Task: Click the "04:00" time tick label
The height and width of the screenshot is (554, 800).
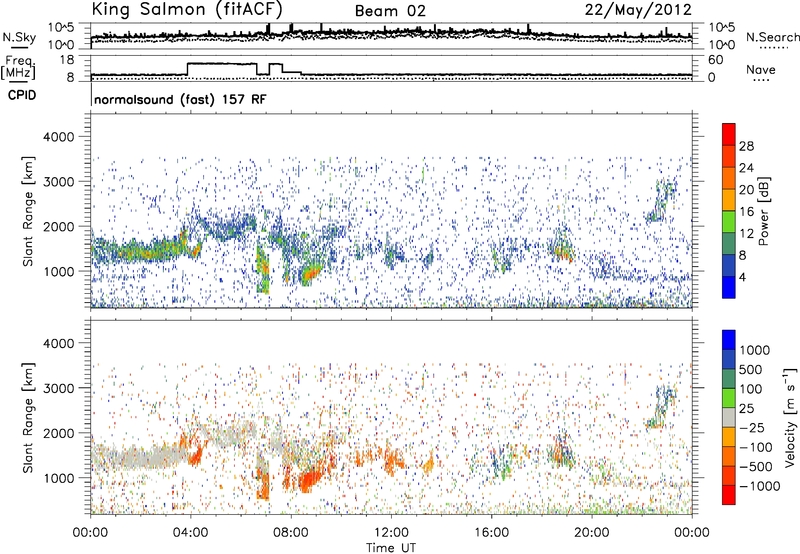Action: [x=191, y=533]
